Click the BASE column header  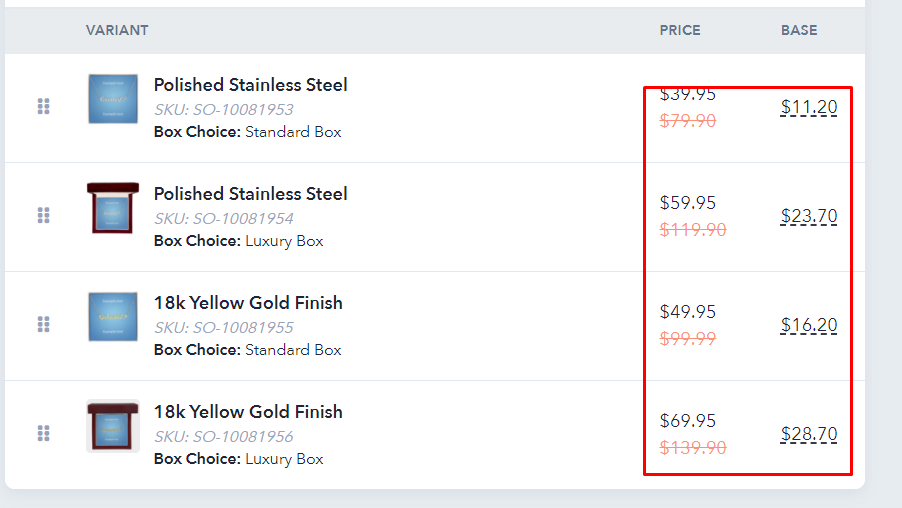tap(799, 30)
